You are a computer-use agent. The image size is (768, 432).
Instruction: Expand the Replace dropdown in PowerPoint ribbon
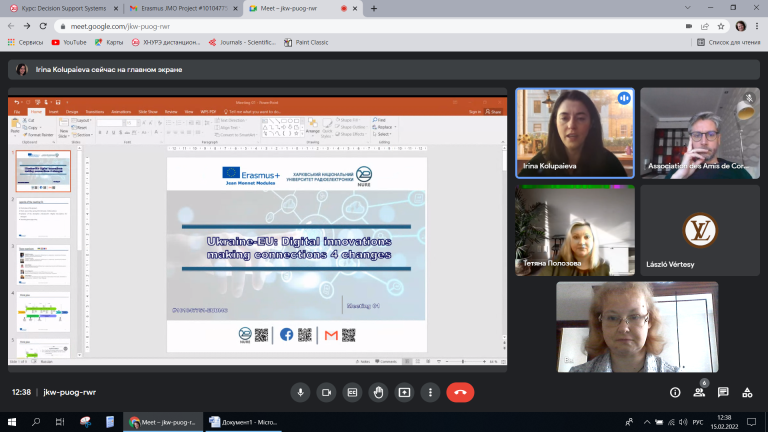(395, 127)
